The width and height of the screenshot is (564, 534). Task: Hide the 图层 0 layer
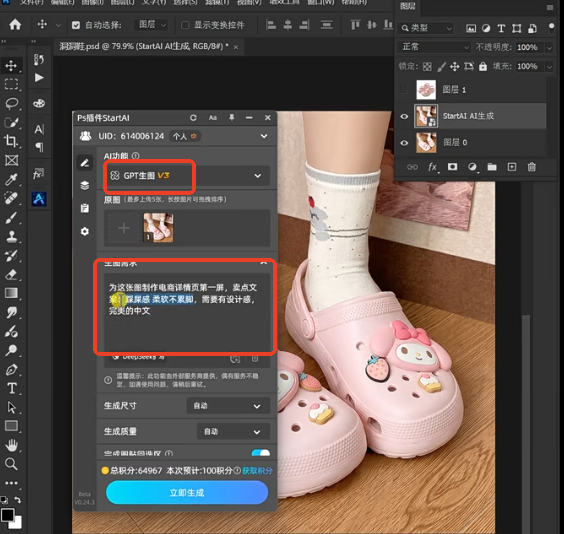click(x=404, y=143)
